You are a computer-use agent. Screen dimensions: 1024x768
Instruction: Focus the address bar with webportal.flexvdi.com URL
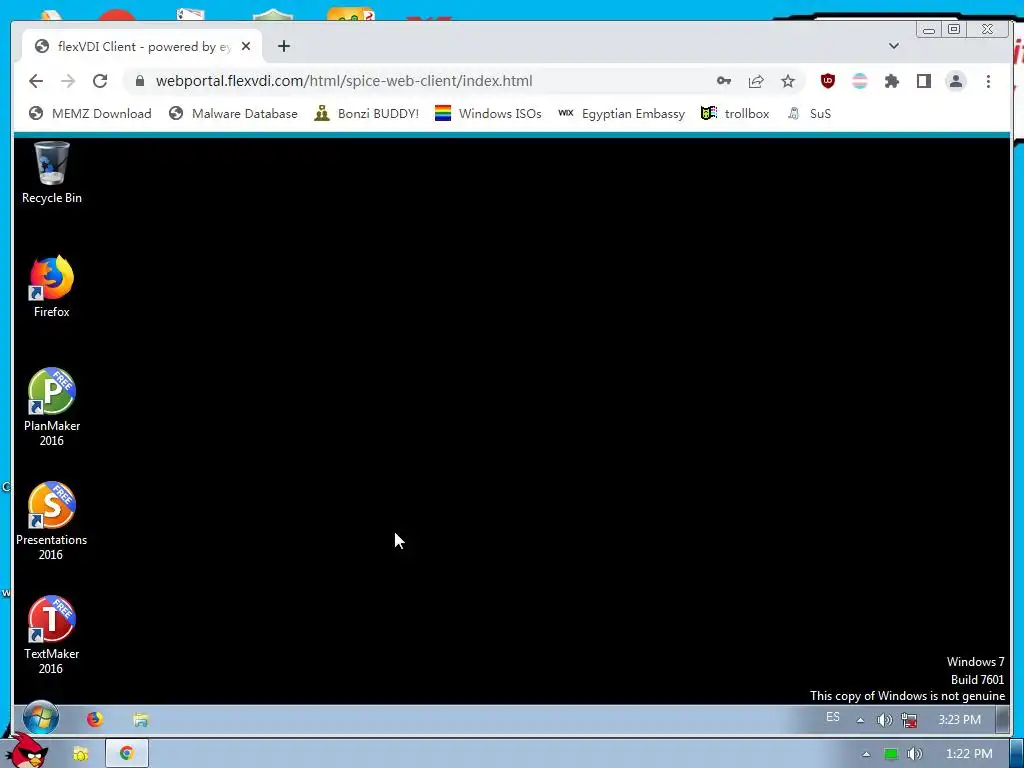[x=344, y=81]
